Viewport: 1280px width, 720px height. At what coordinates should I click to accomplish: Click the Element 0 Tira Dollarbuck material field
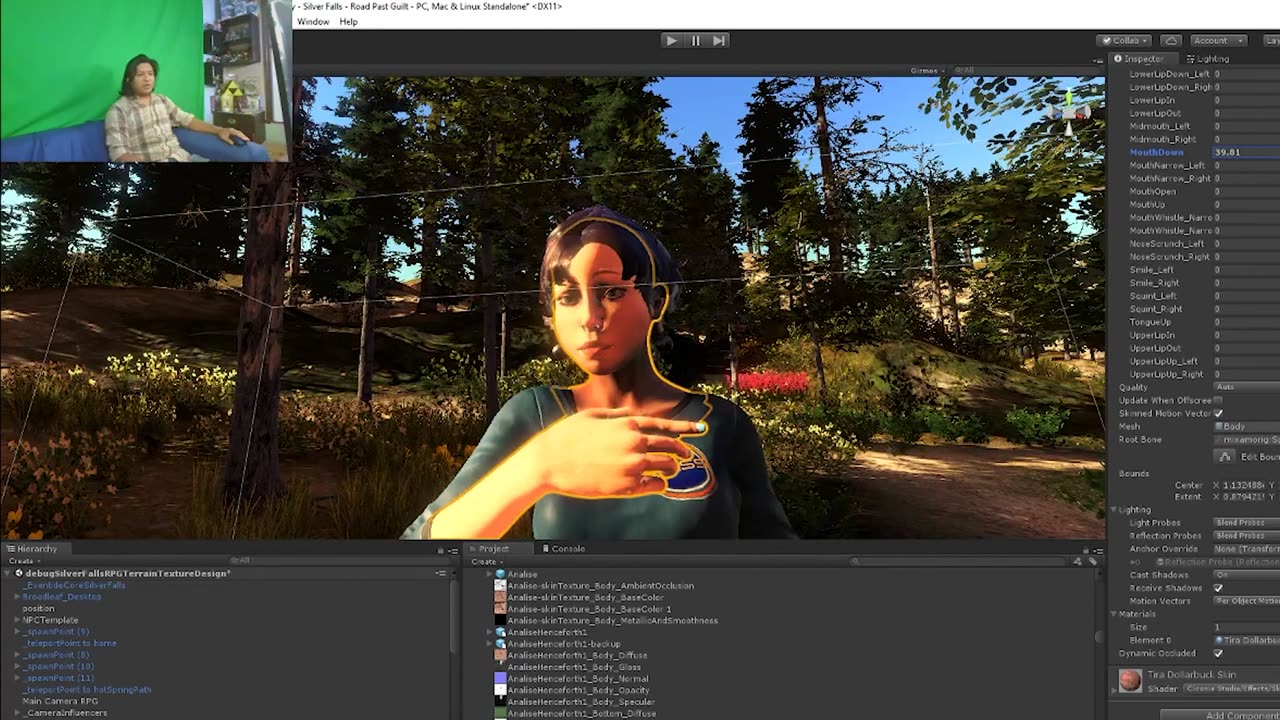[x=1247, y=640]
